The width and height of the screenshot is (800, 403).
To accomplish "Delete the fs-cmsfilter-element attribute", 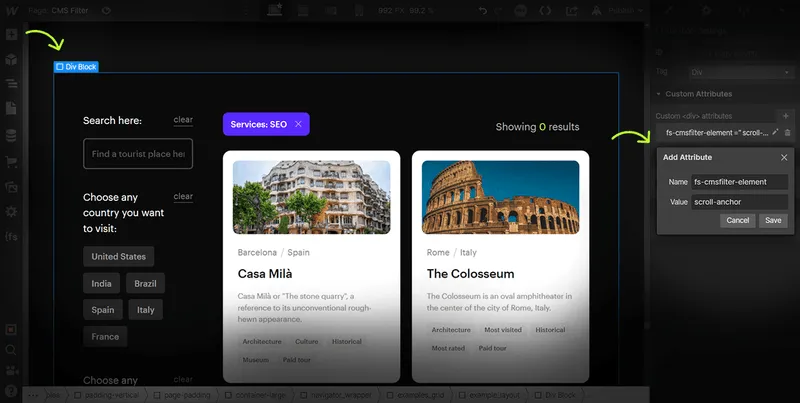I will point(787,133).
